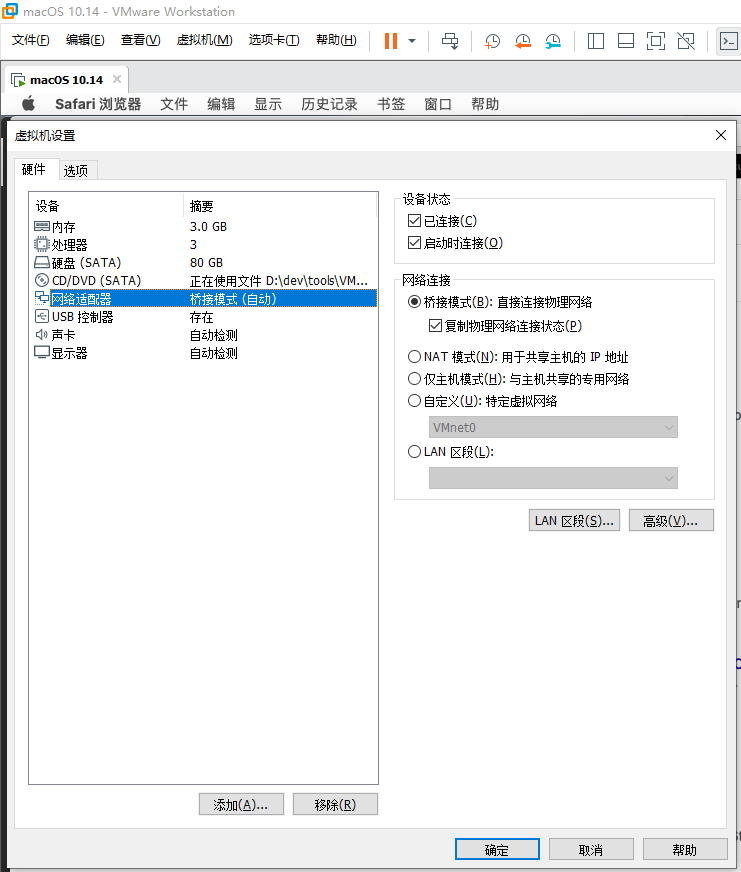Toggle the library sidebar view
This screenshot has height=872, width=741.
[x=596, y=41]
